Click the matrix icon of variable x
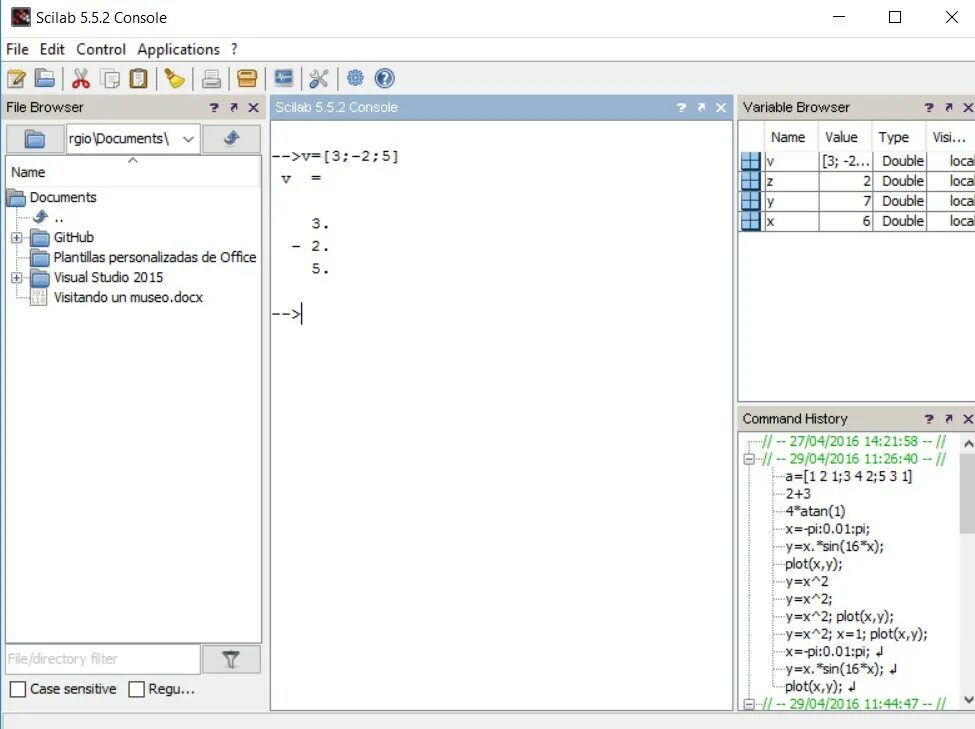This screenshot has width=975, height=729. click(x=751, y=221)
